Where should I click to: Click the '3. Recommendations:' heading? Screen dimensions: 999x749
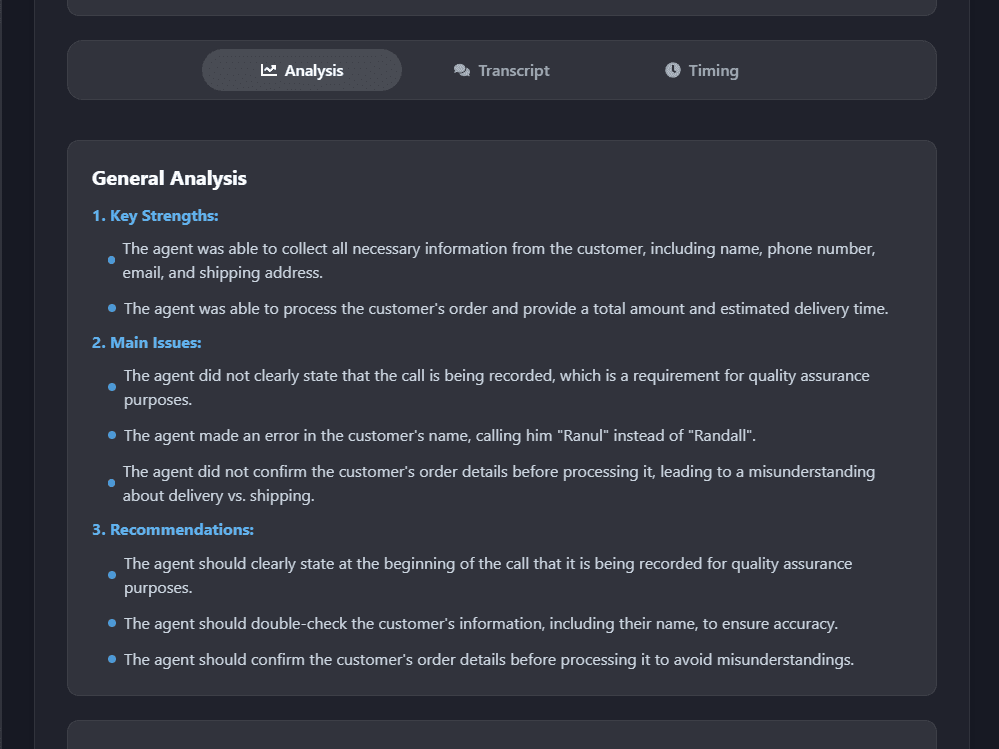click(x=173, y=530)
